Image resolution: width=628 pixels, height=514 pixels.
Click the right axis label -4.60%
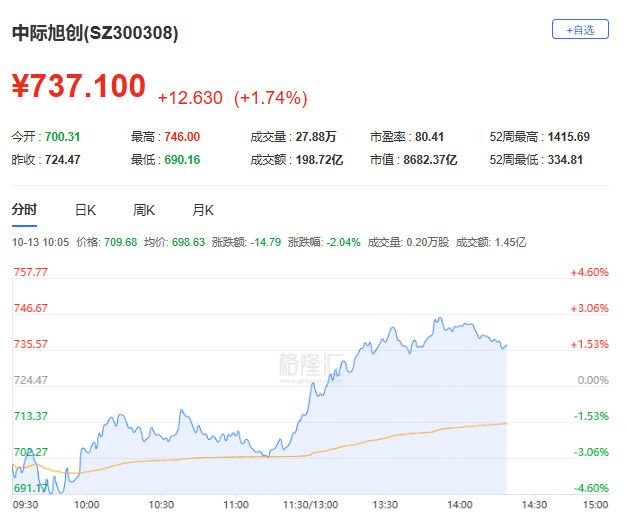[591, 488]
